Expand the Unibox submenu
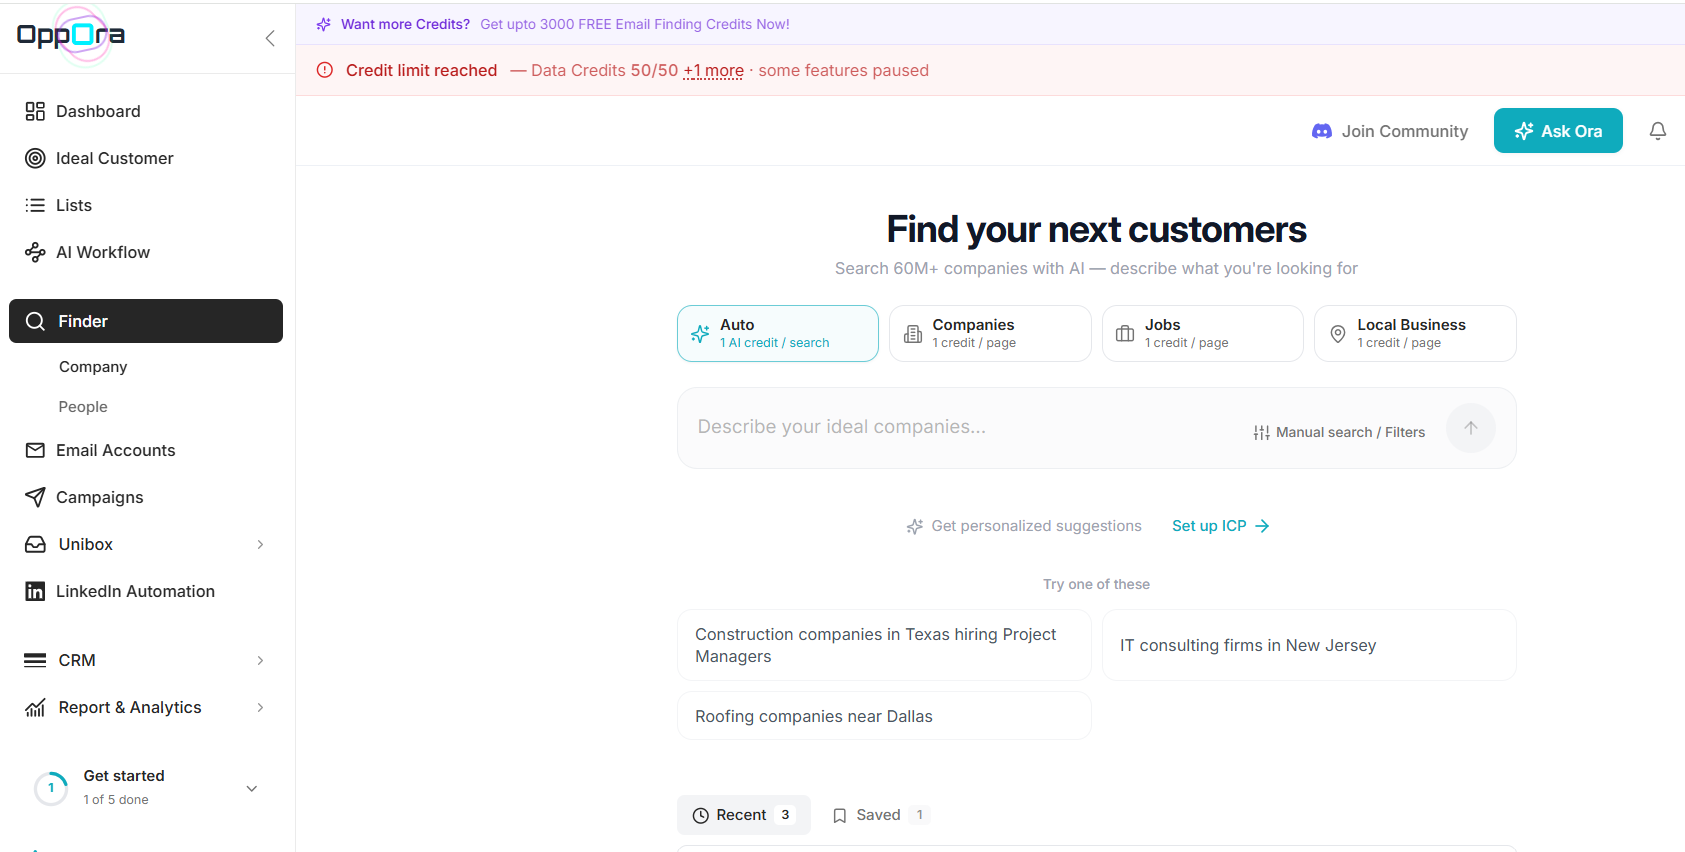The width and height of the screenshot is (1685, 852). (x=260, y=544)
